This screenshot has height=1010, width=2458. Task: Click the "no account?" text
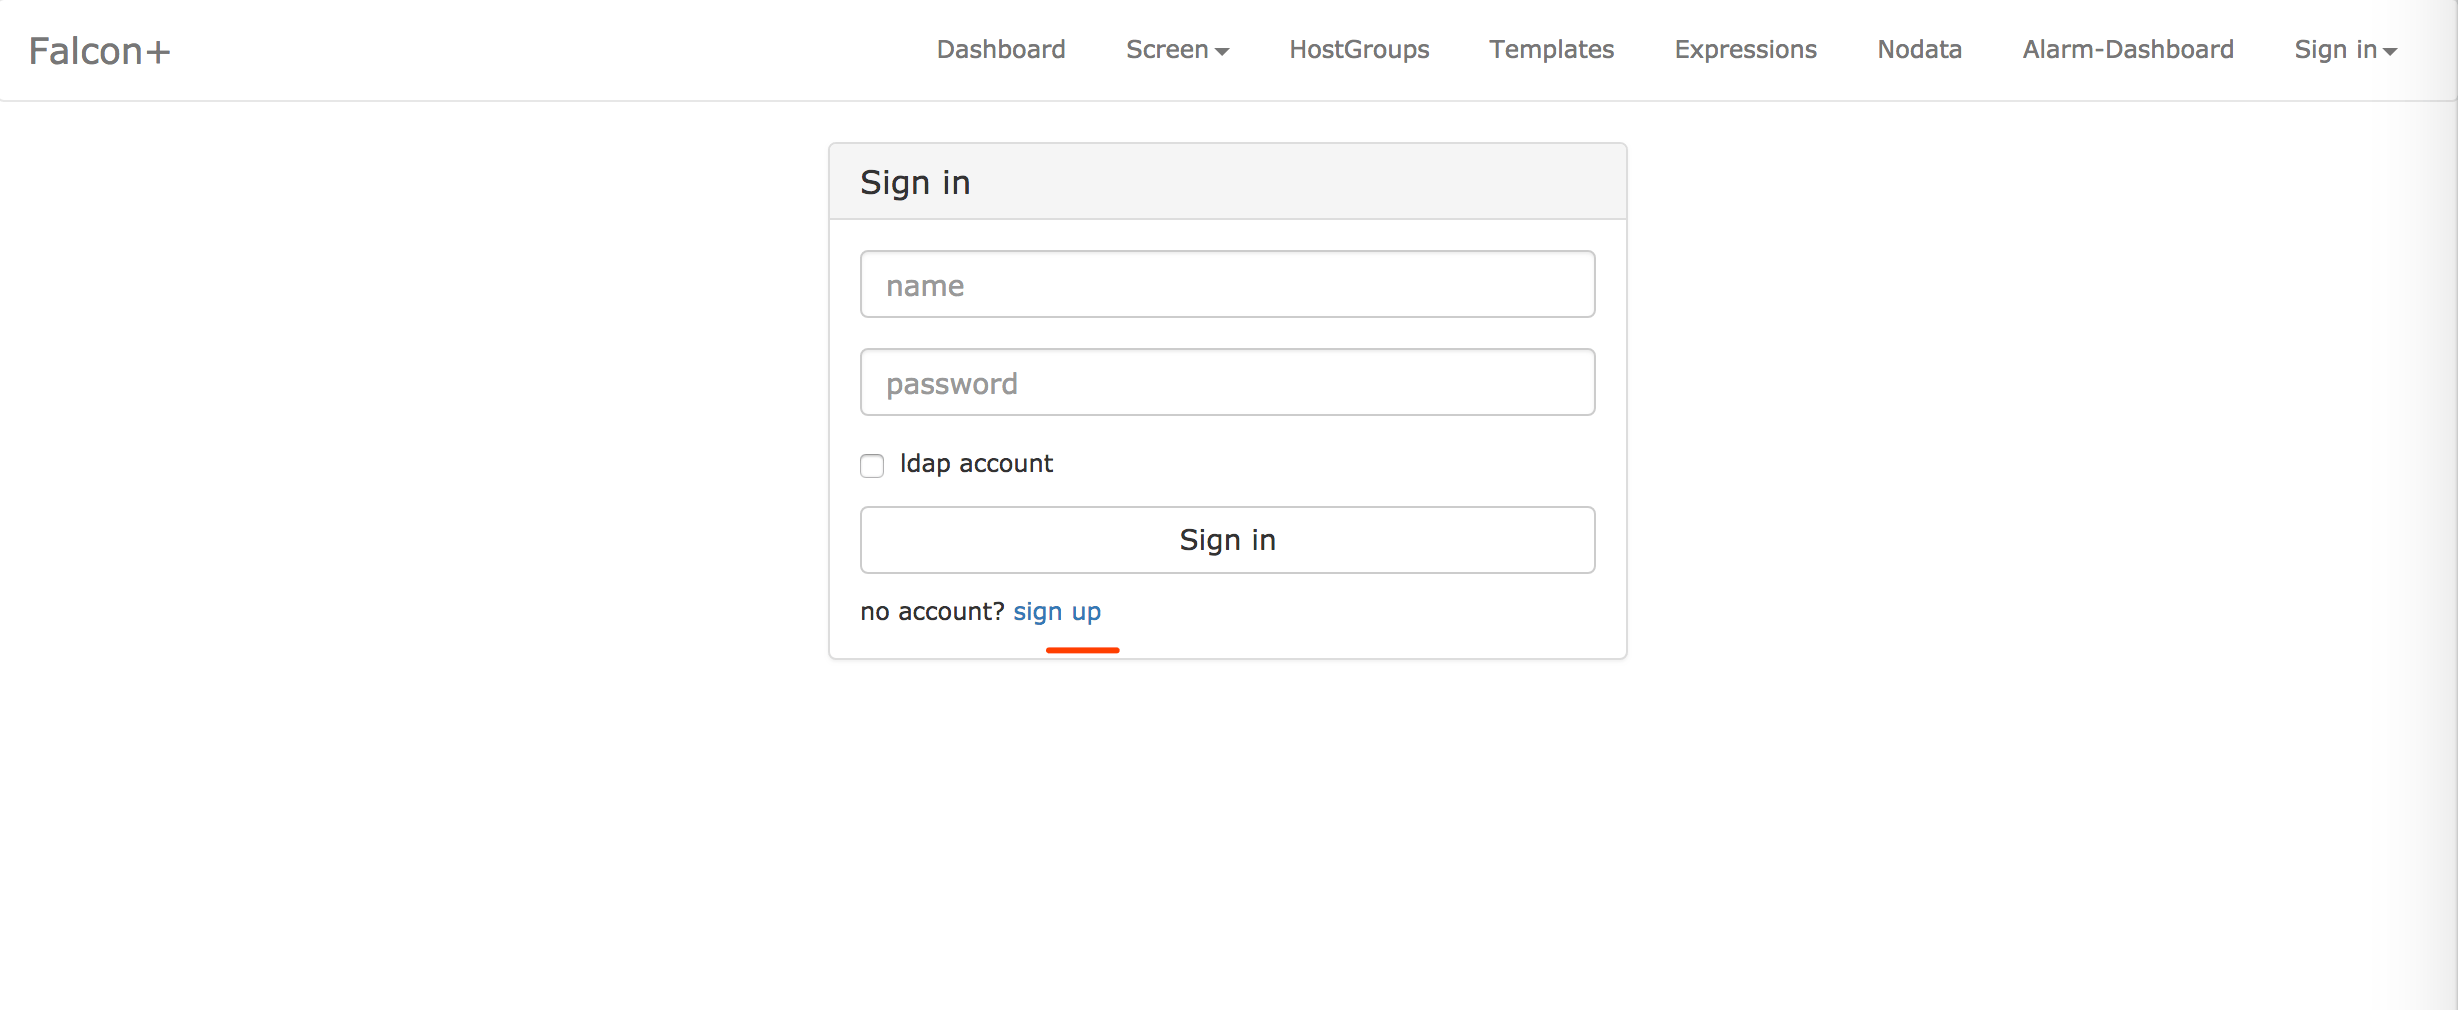click(x=931, y=612)
